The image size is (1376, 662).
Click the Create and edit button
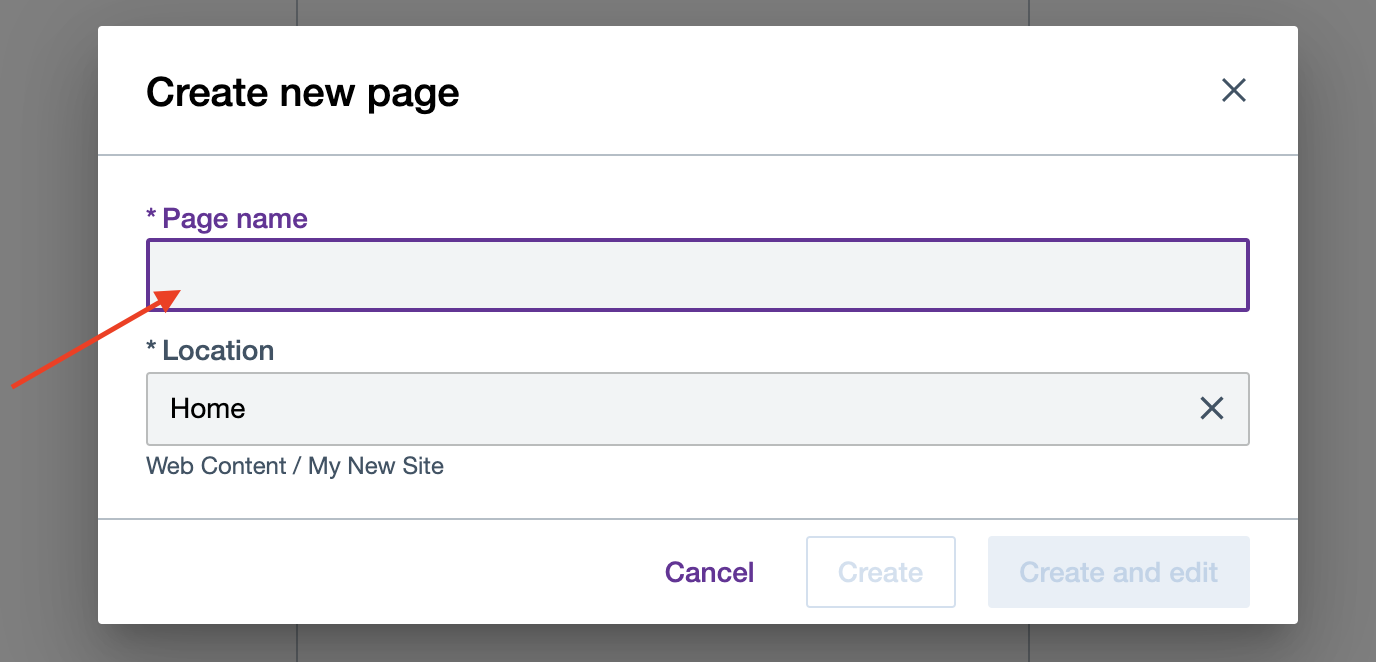(x=1117, y=571)
